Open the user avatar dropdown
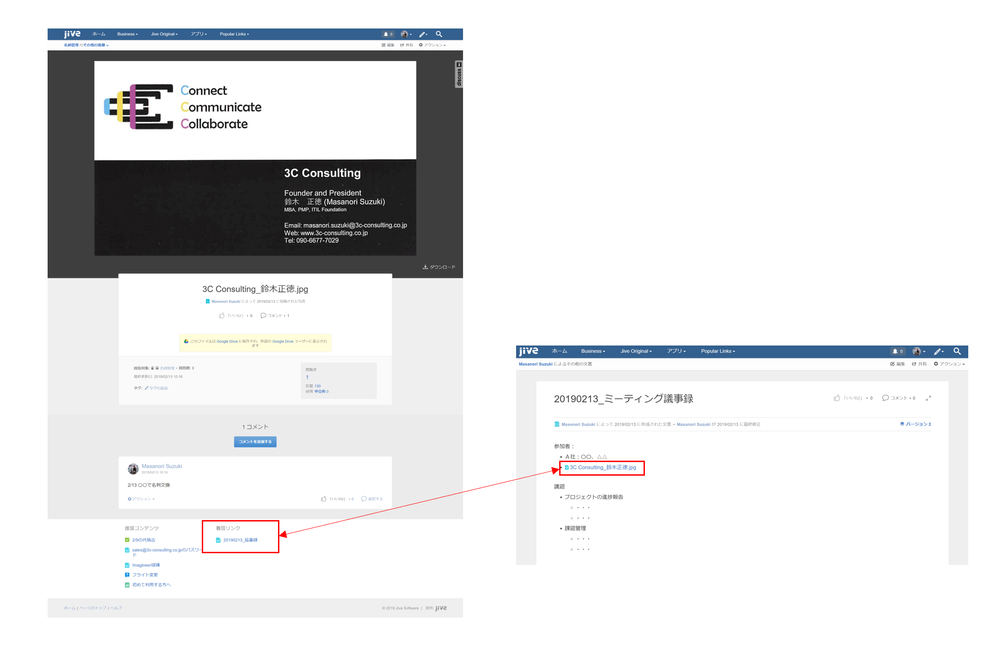 [404, 33]
